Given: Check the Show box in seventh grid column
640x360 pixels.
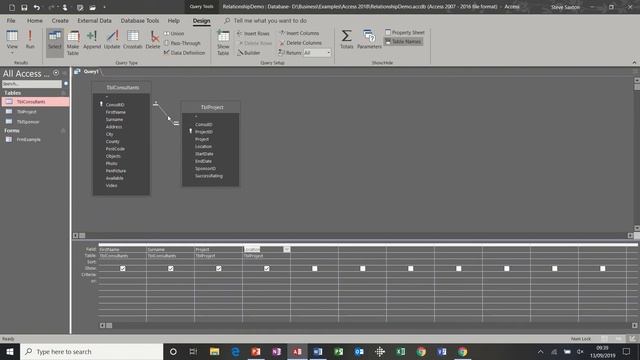Looking at the screenshot, I should click(411, 269).
